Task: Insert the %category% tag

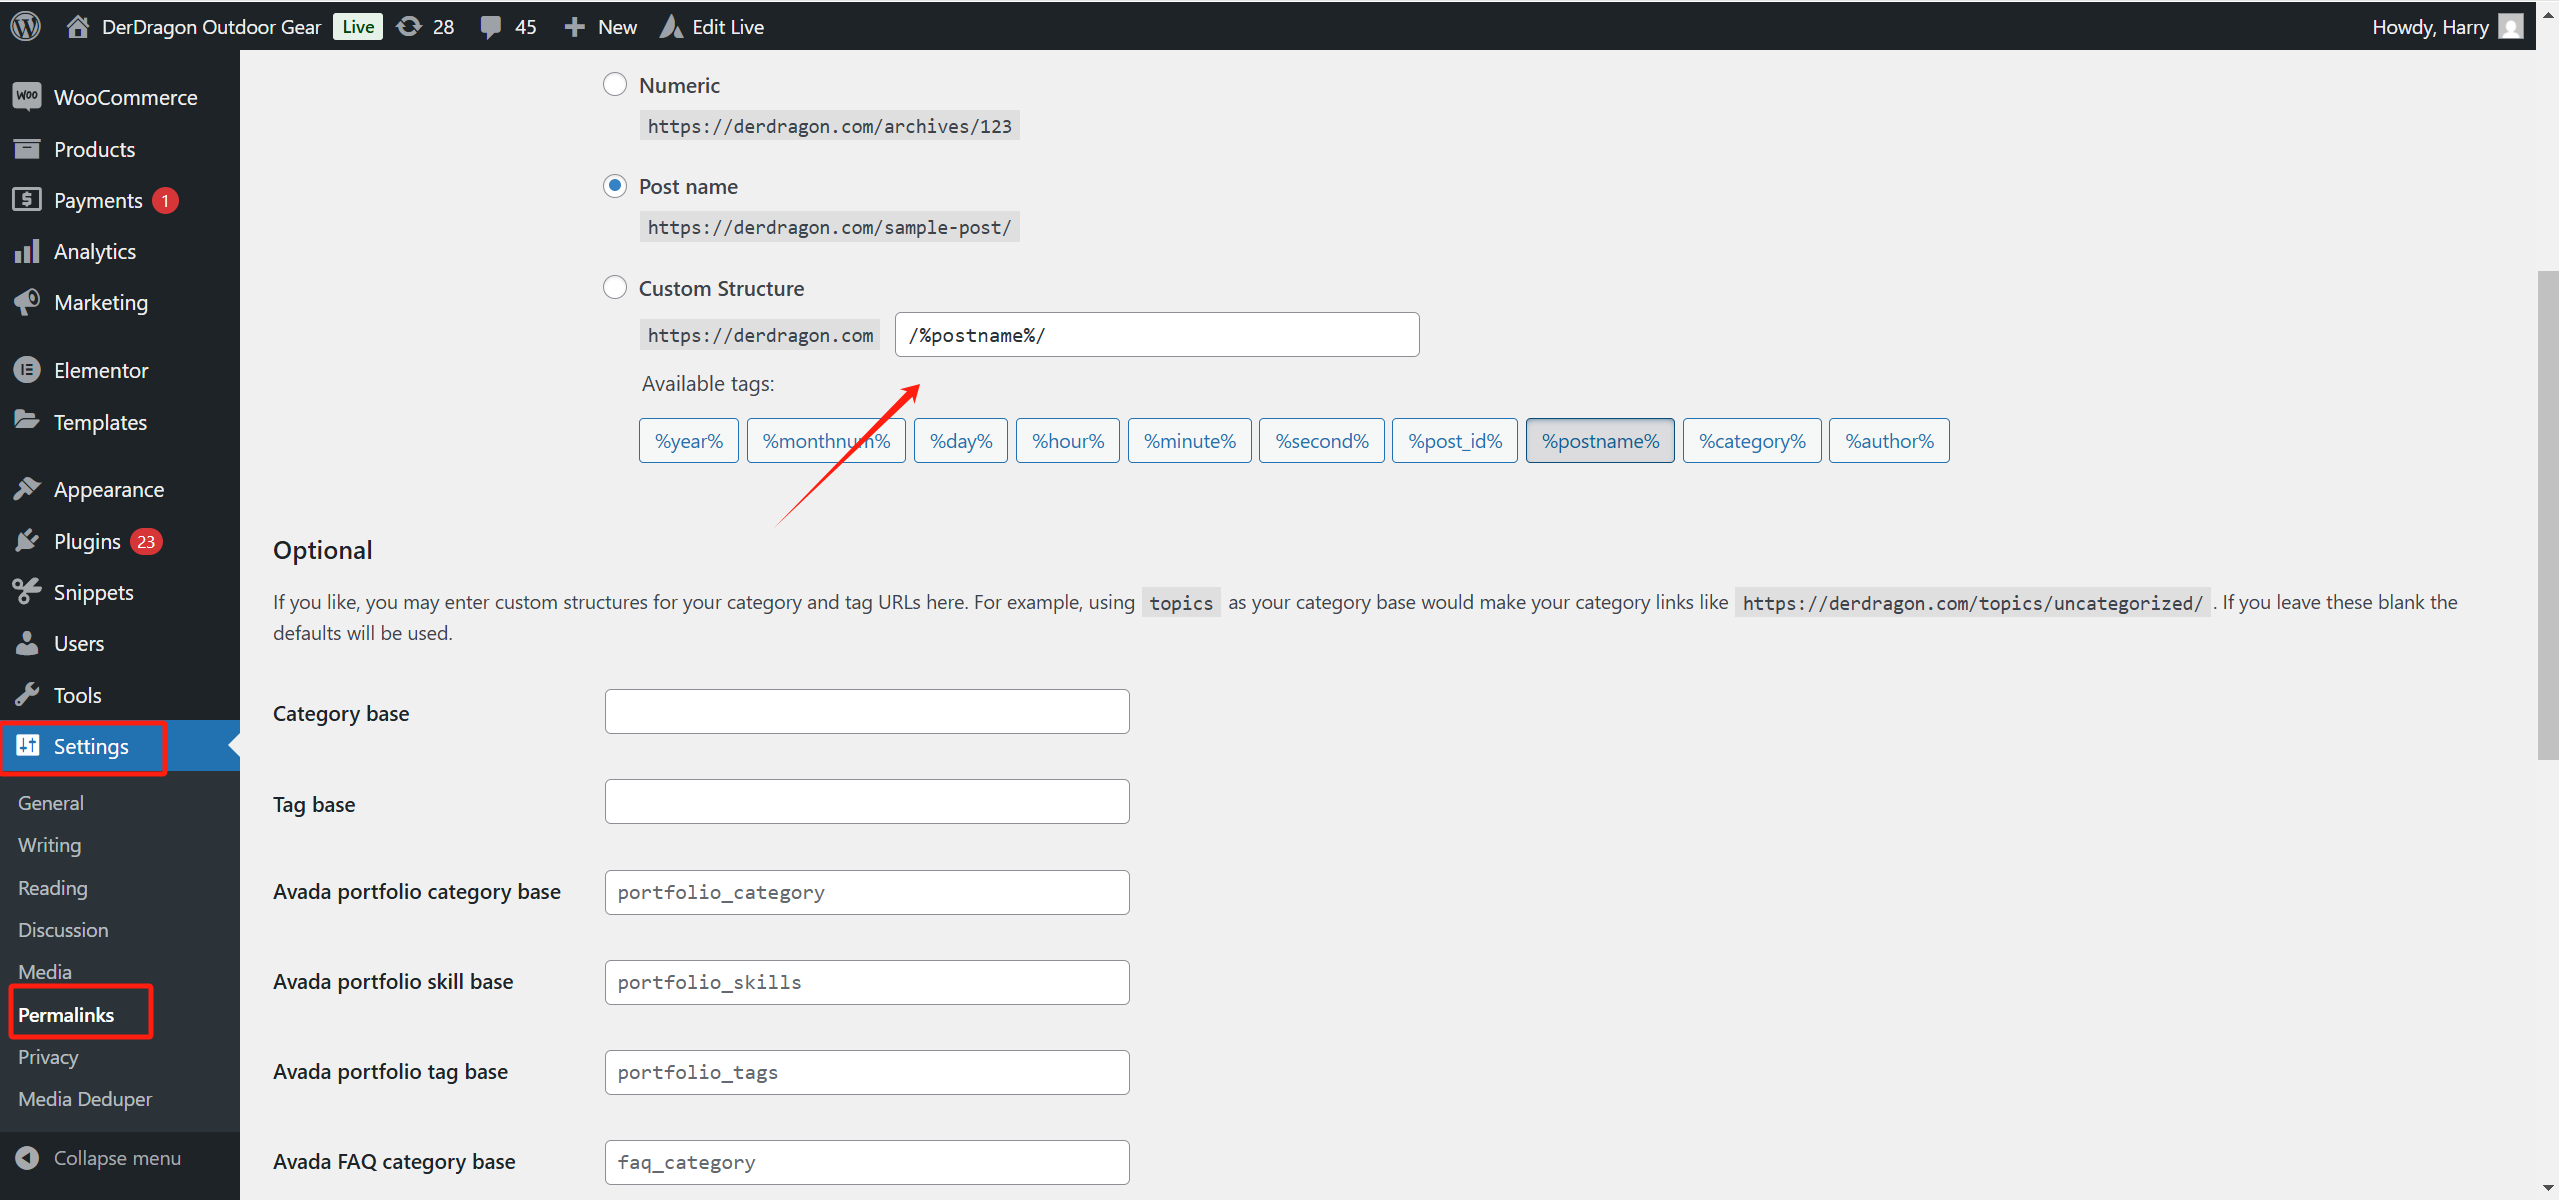Action: (x=1752, y=440)
